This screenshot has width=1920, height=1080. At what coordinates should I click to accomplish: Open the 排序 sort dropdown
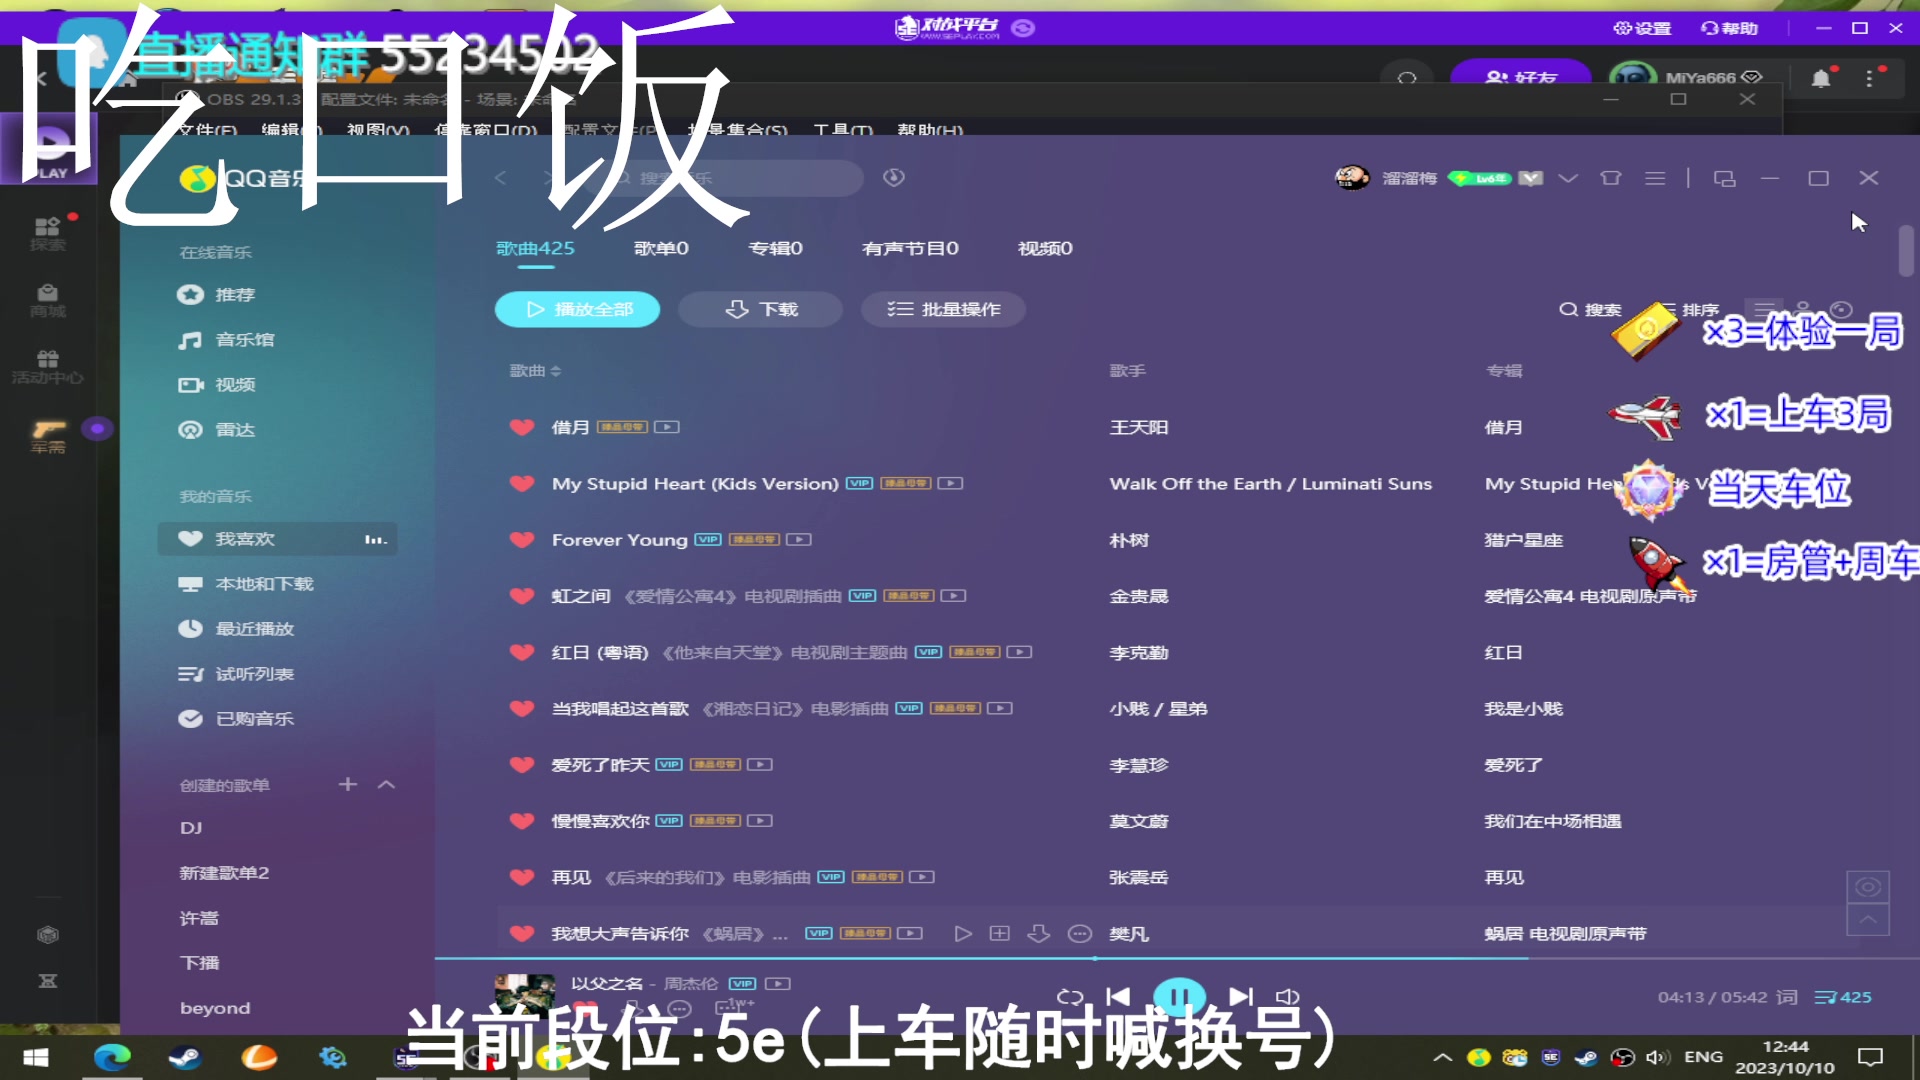(1691, 309)
